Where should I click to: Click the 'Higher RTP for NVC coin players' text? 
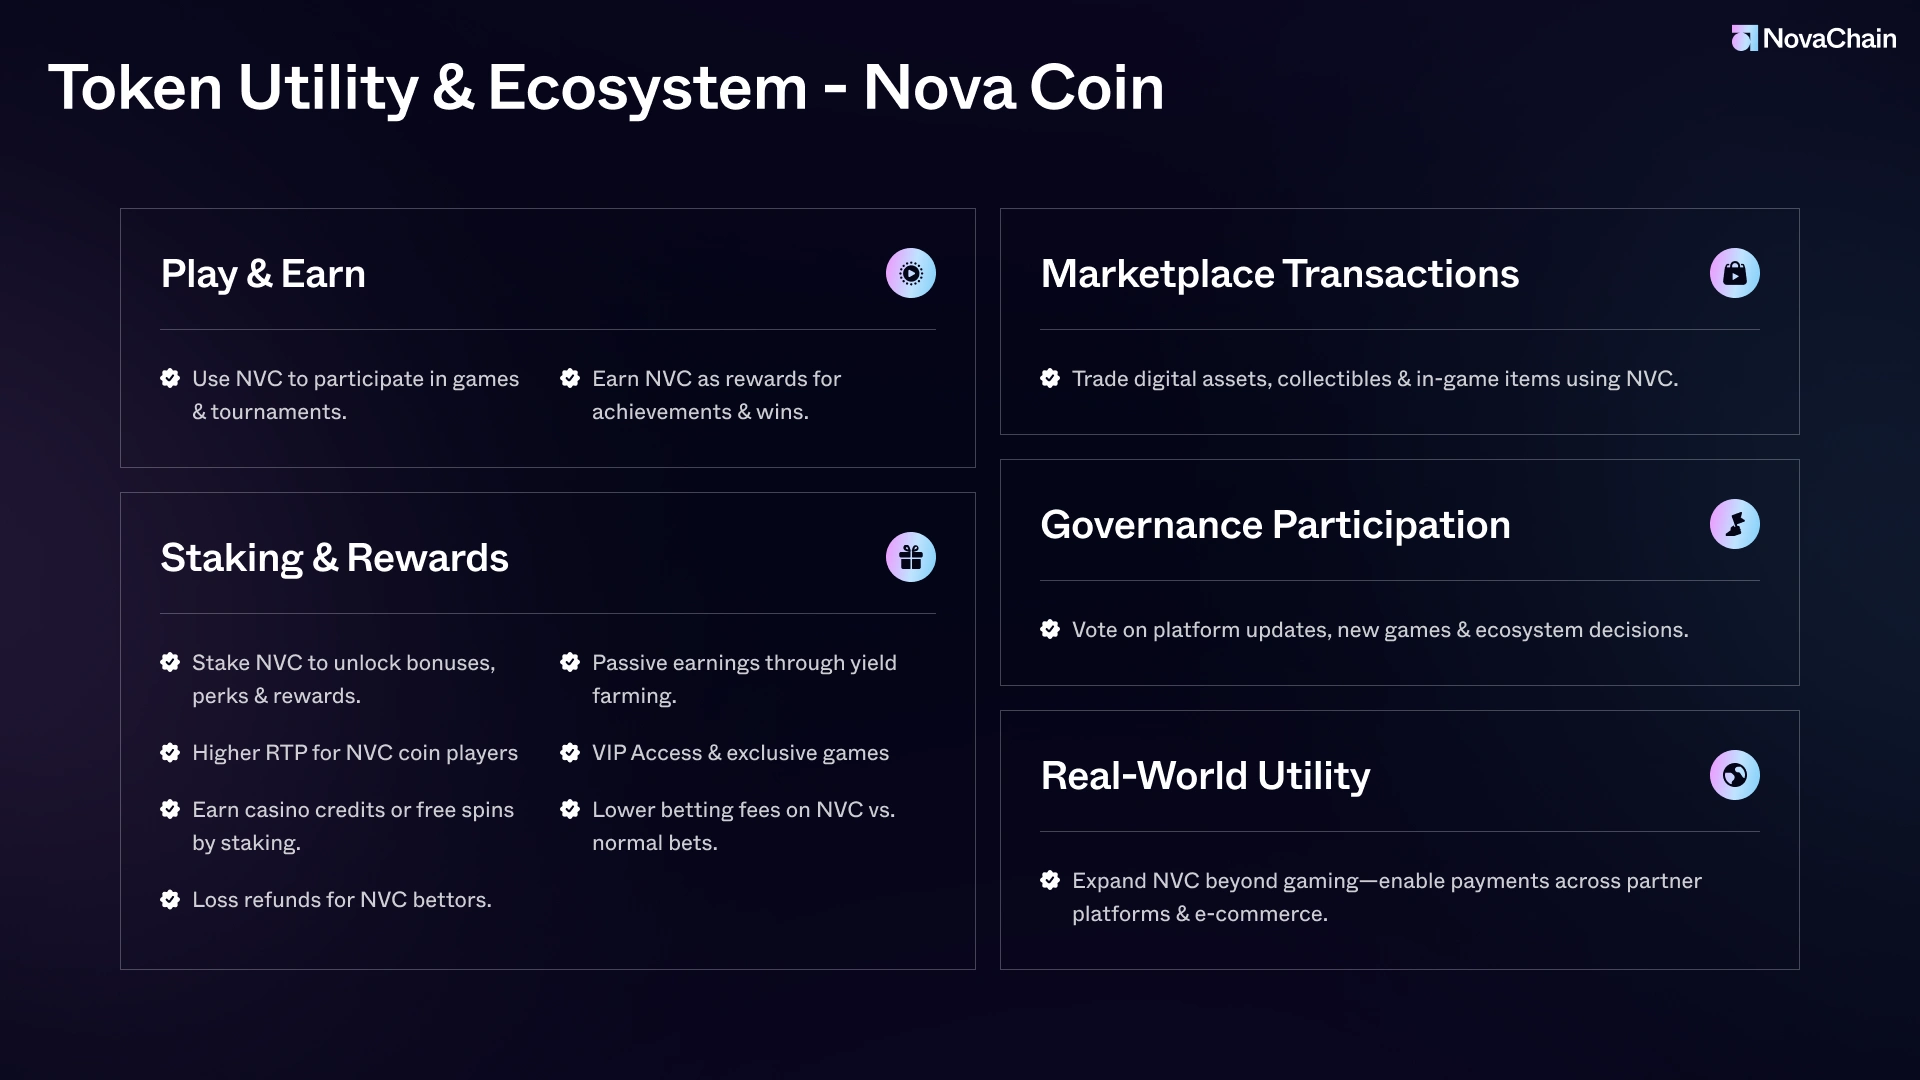coord(355,753)
